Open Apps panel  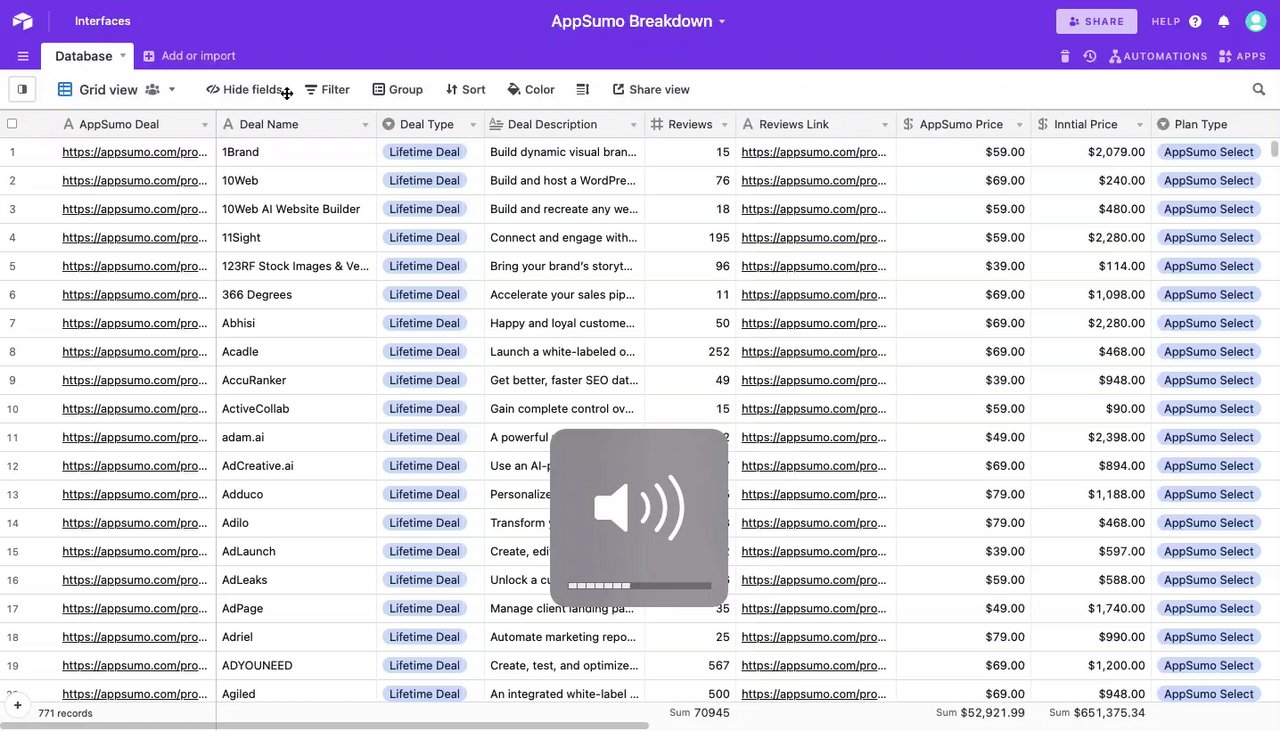point(1242,56)
